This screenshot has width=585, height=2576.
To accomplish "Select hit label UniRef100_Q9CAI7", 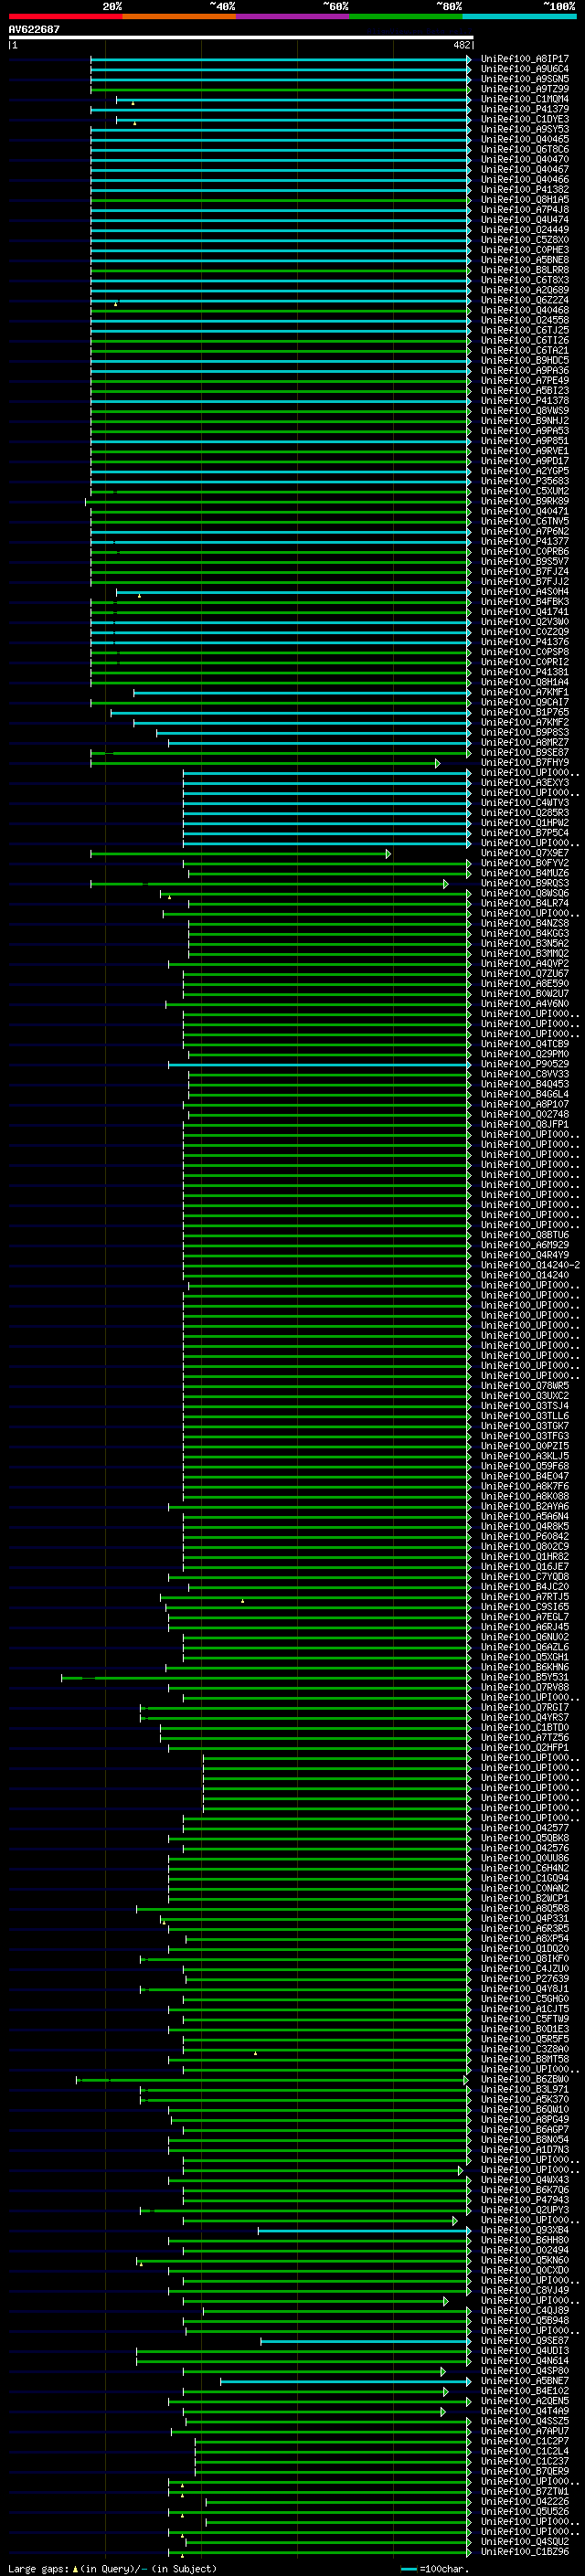I will pos(525,702).
